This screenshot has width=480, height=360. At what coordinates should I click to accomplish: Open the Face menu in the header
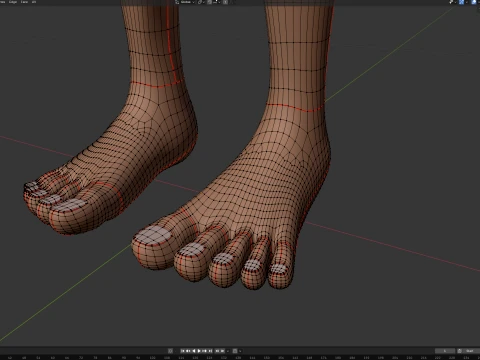click(24, 2)
